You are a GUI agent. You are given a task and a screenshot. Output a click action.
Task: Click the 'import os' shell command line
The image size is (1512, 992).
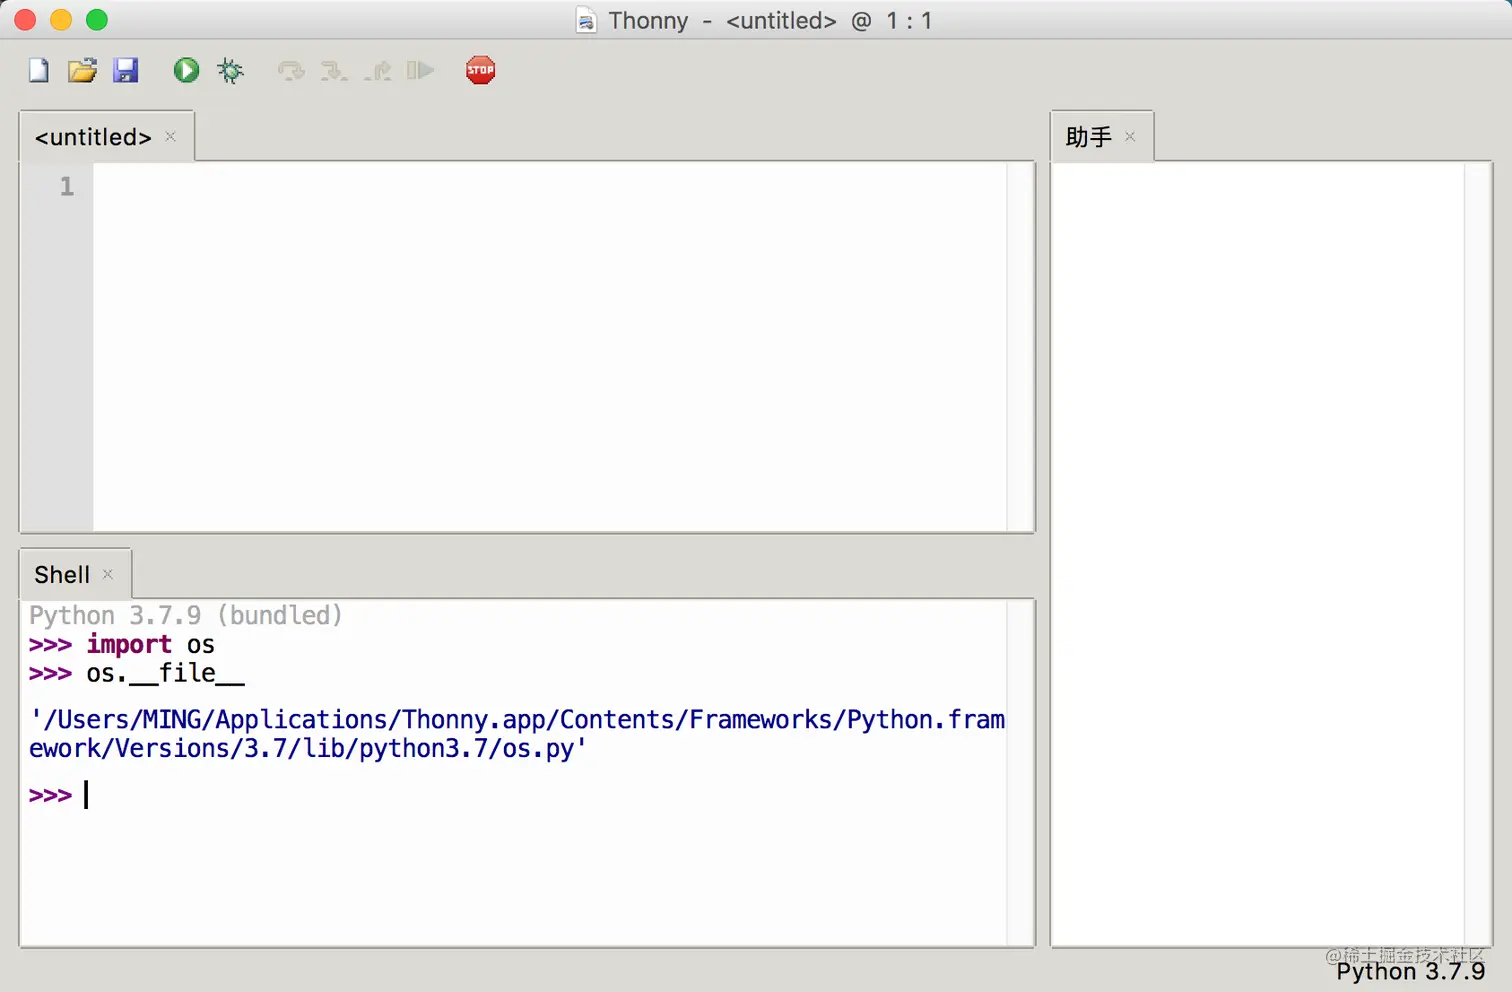coord(122,644)
